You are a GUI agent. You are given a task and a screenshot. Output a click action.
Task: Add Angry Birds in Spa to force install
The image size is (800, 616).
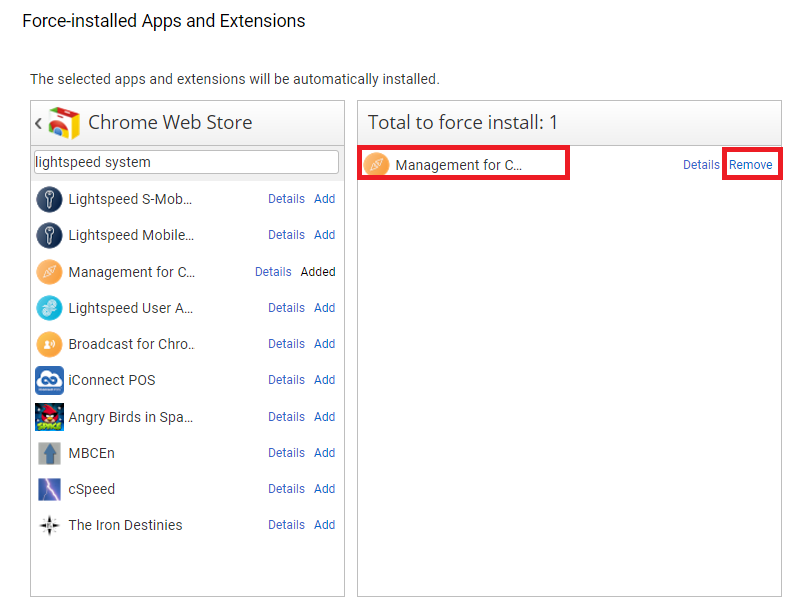tap(324, 417)
